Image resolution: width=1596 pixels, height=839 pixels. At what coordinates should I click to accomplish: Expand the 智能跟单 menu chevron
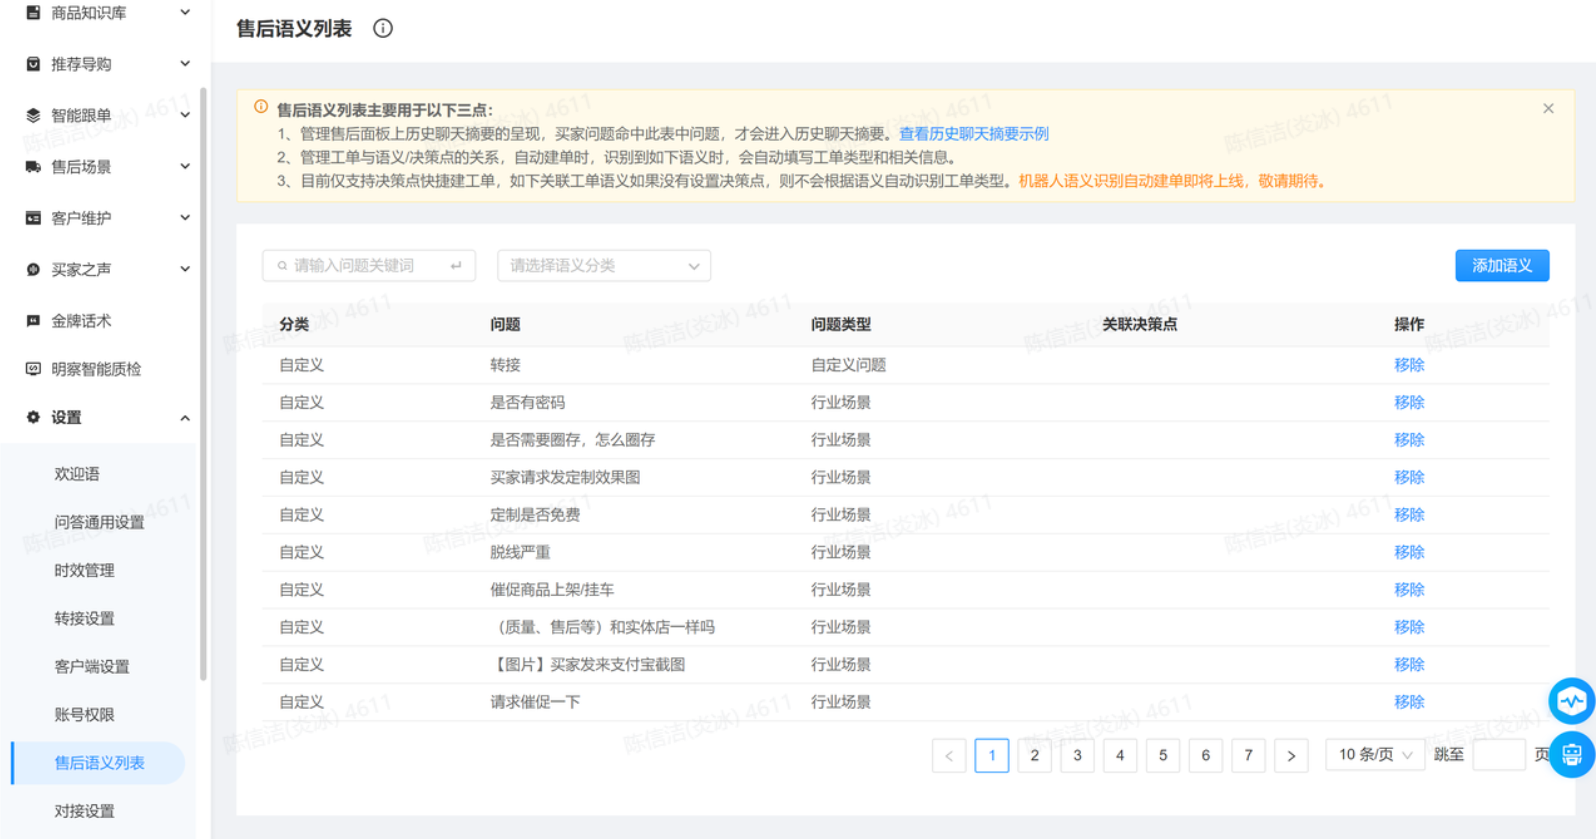tap(185, 115)
